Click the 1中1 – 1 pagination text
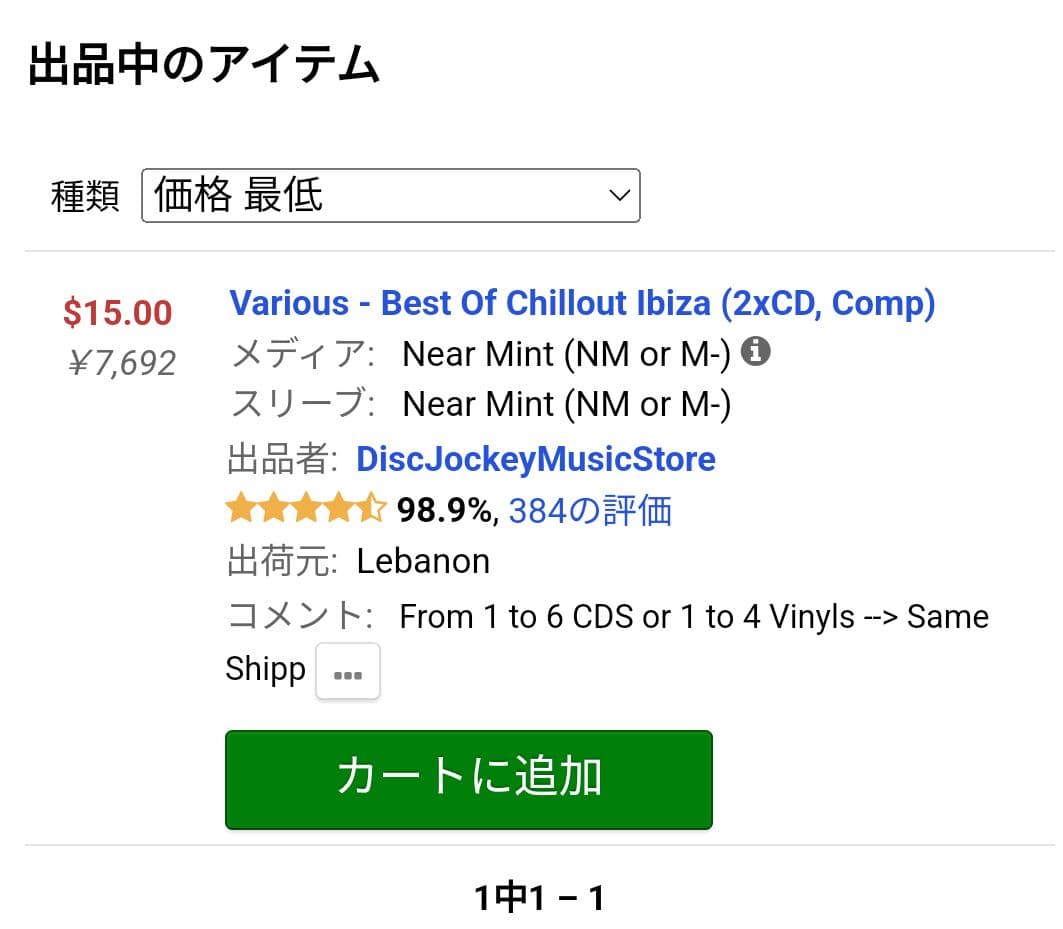 pos(538,897)
